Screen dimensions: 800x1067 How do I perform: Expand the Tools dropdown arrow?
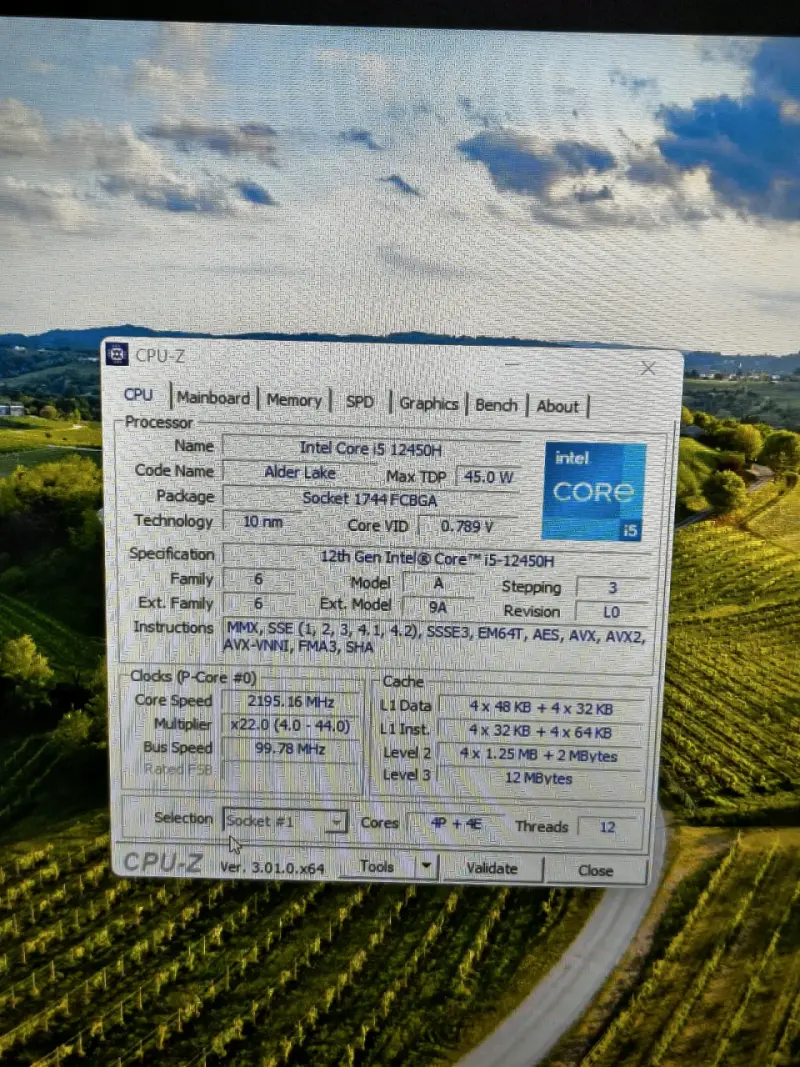pos(427,867)
